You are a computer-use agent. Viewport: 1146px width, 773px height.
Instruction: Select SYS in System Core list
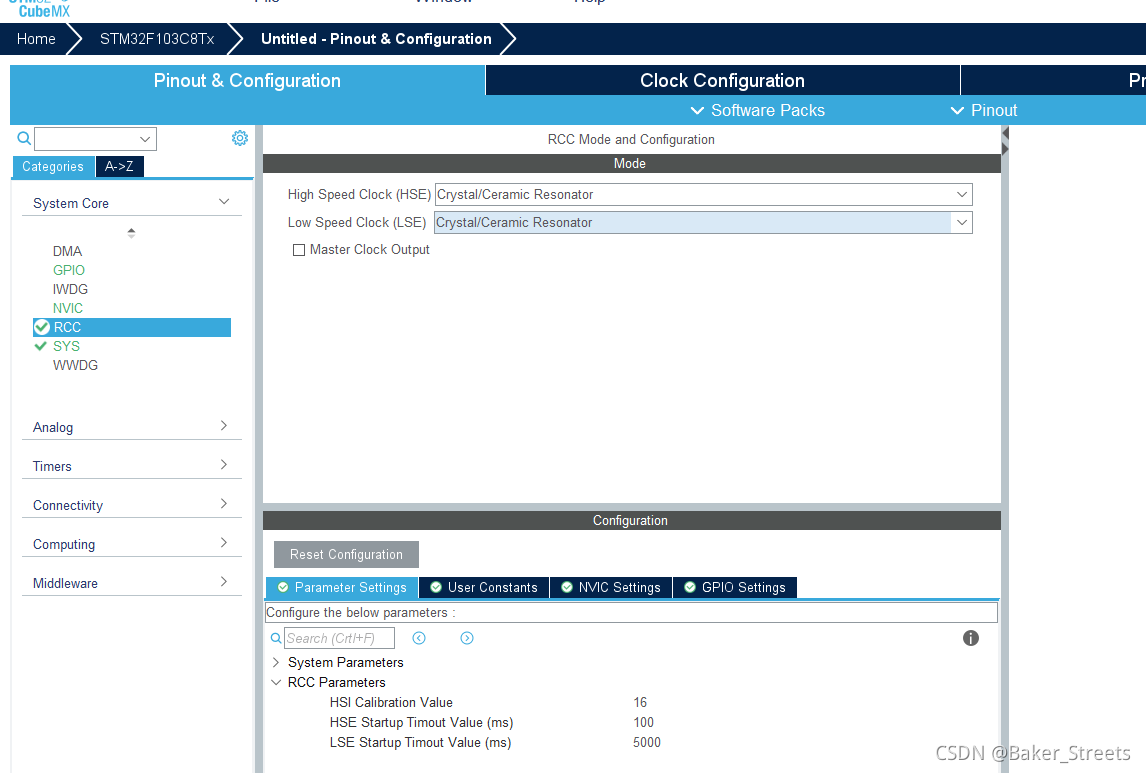coord(67,346)
